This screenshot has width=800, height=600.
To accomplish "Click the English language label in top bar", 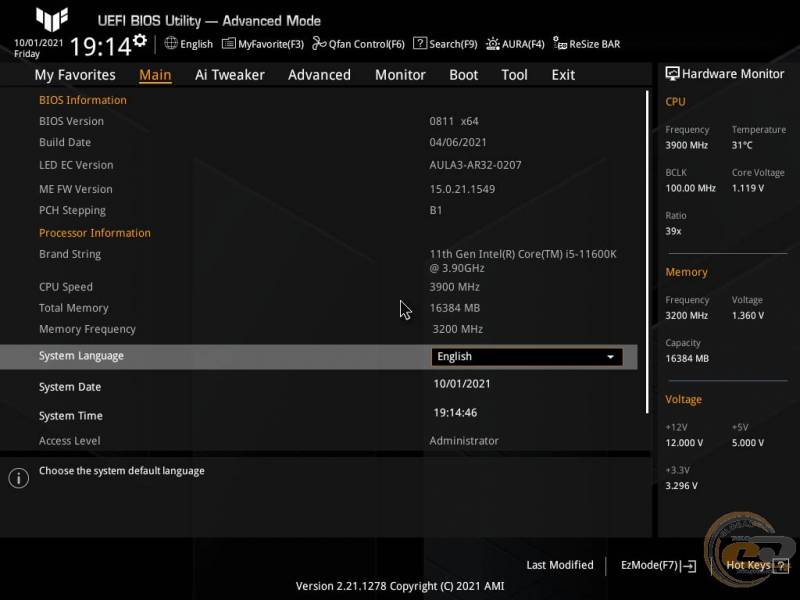I will click(196, 44).
